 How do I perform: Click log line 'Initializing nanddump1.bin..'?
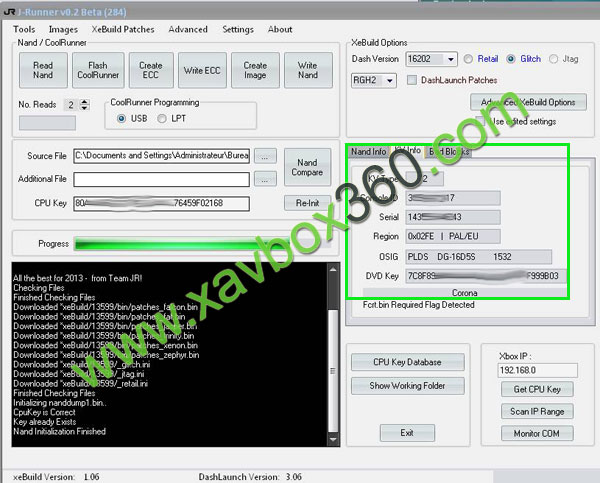click(x=60, y=403)
